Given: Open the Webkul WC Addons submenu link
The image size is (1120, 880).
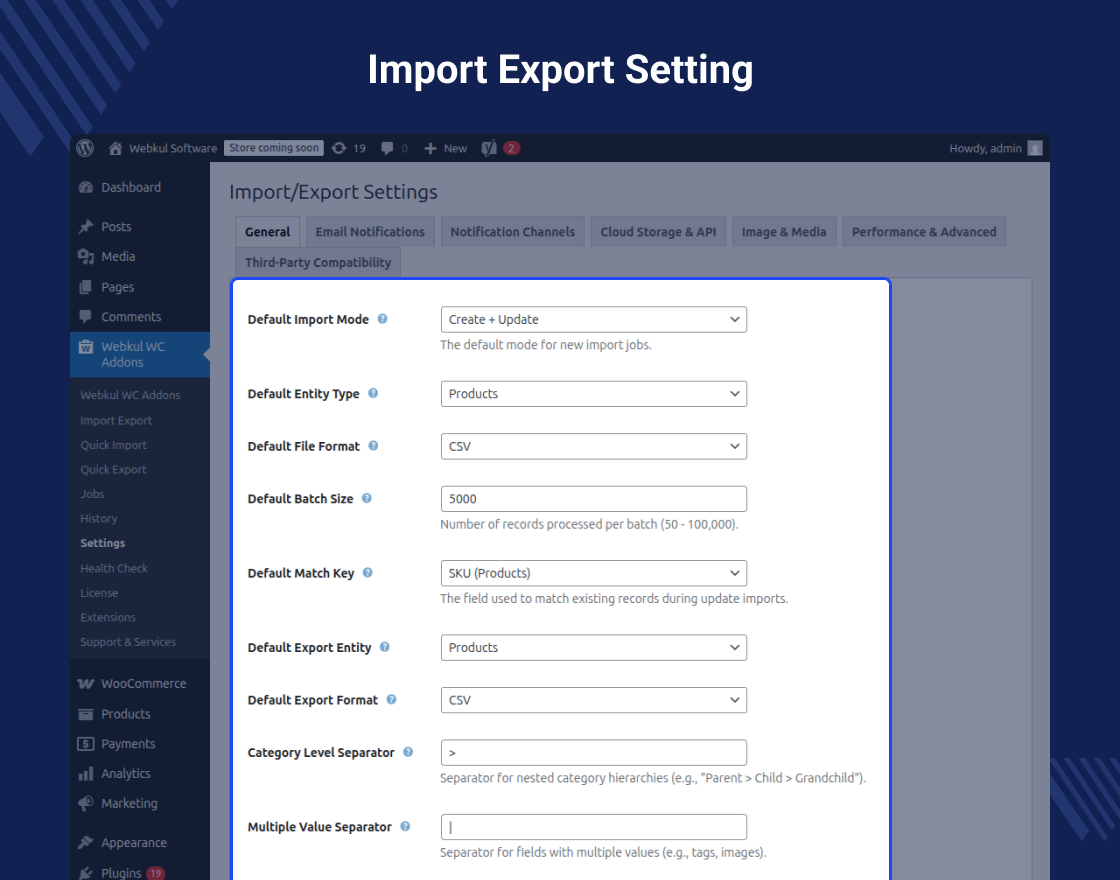Looking at the screenshot, I should pyautogui.click(x=130, y=395).
